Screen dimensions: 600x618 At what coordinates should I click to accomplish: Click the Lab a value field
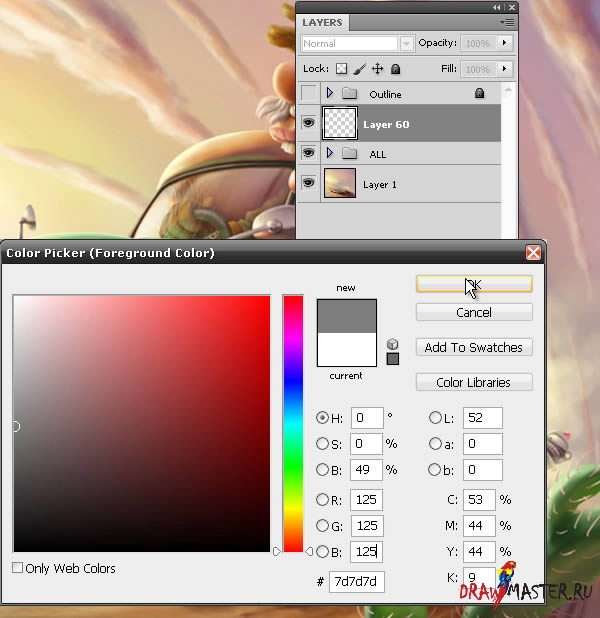pyautogui.click(x=483, y=443)
